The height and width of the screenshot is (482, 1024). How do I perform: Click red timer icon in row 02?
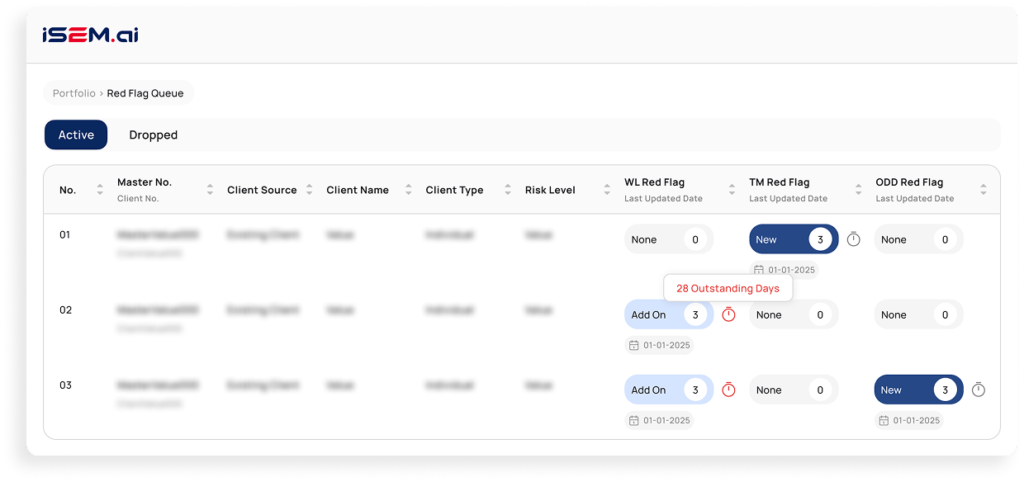click(728, 315)
